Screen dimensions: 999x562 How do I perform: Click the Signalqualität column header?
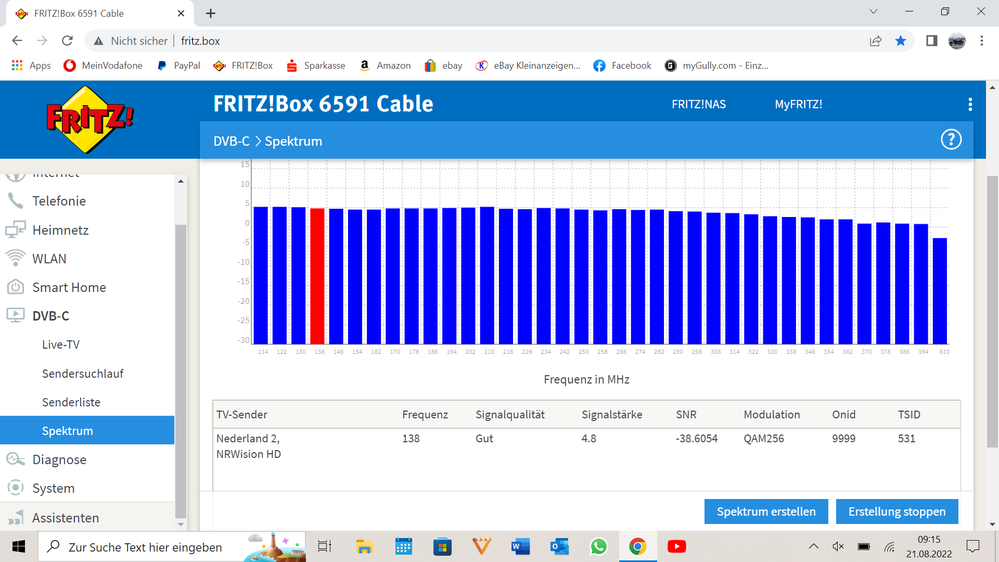point(510,415)
